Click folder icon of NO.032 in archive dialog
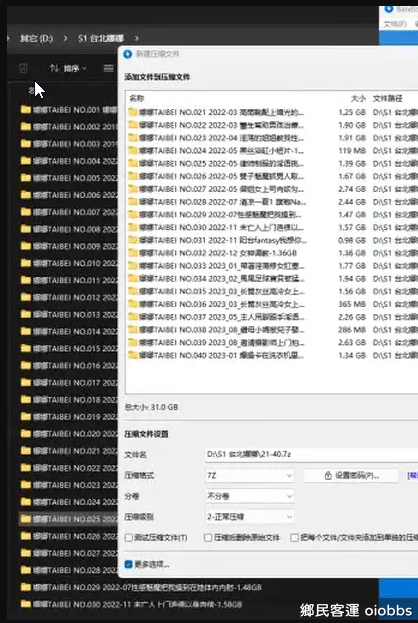Viewport: 418px width, 623px height. pyautogui.click(x=133, y=253)
